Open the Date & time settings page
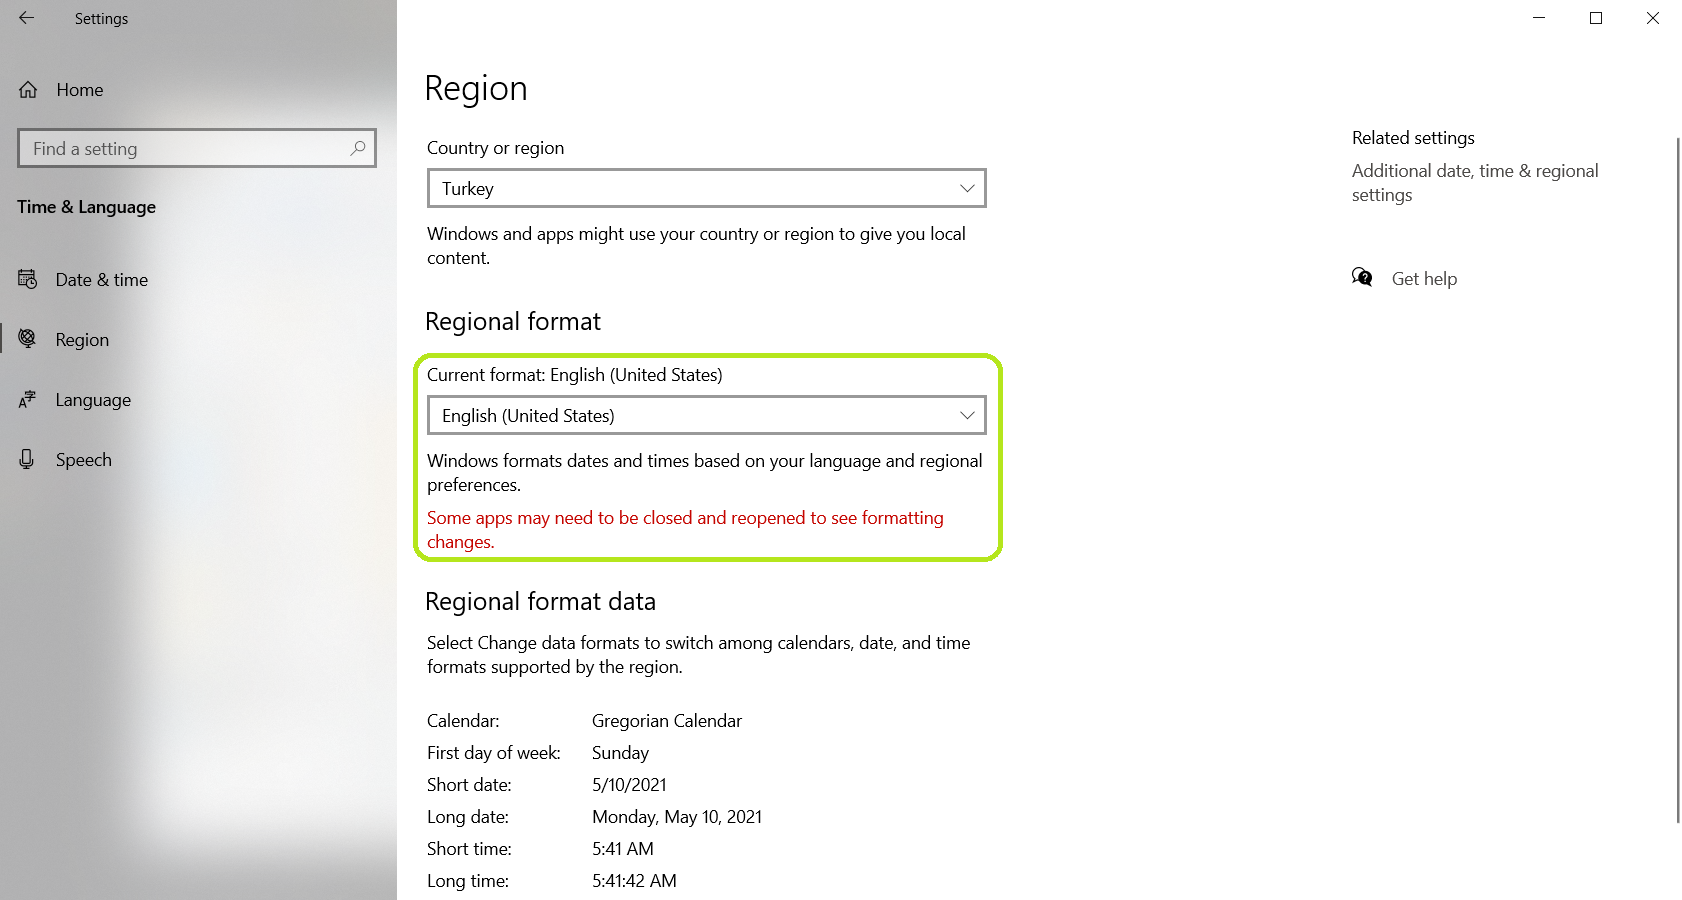 pos(102,279)
